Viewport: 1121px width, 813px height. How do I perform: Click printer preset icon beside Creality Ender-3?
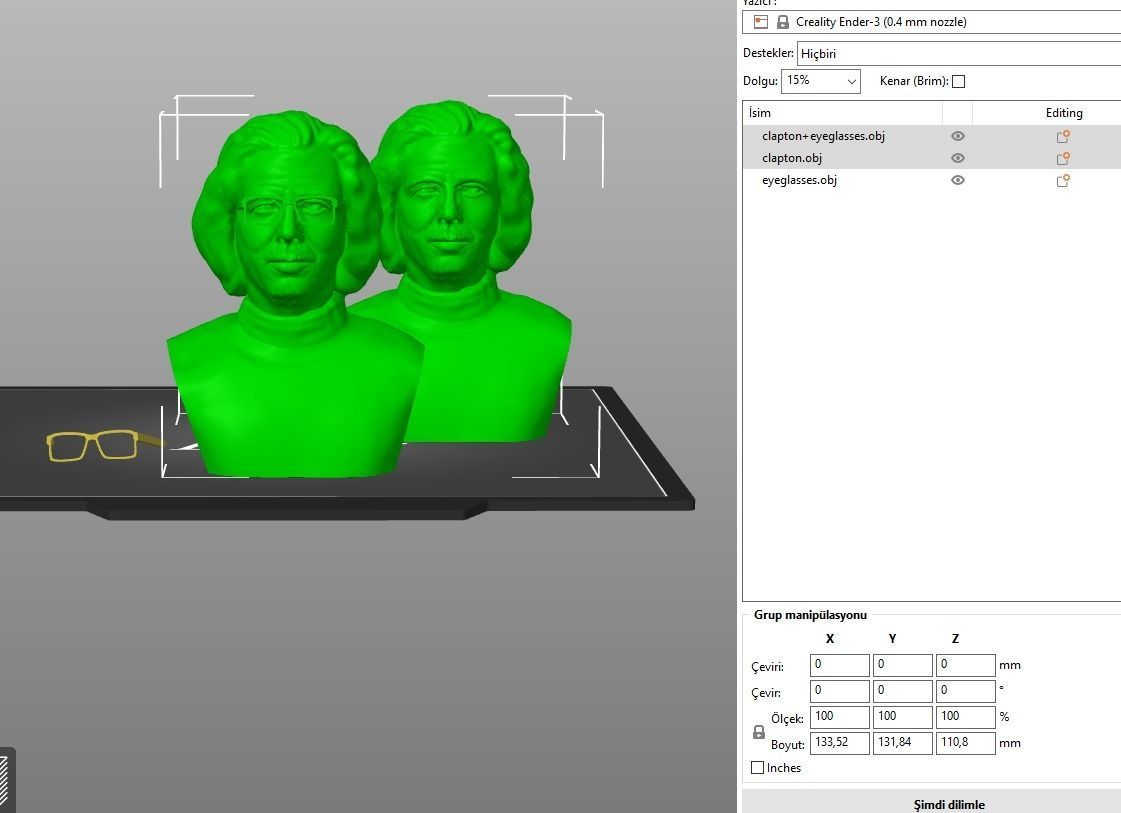point(761,22)
